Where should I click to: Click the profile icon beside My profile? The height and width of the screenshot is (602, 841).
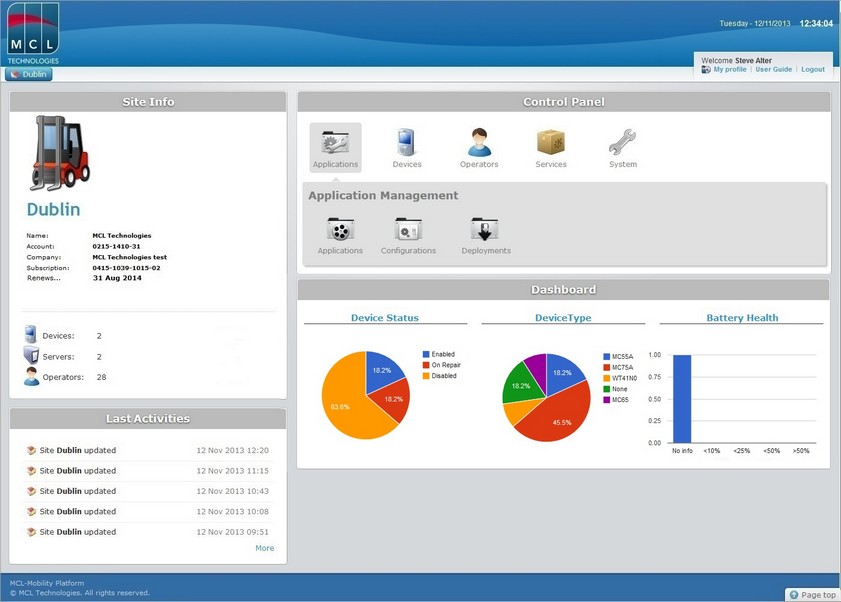pyautogui.click(x=706, y=70)
